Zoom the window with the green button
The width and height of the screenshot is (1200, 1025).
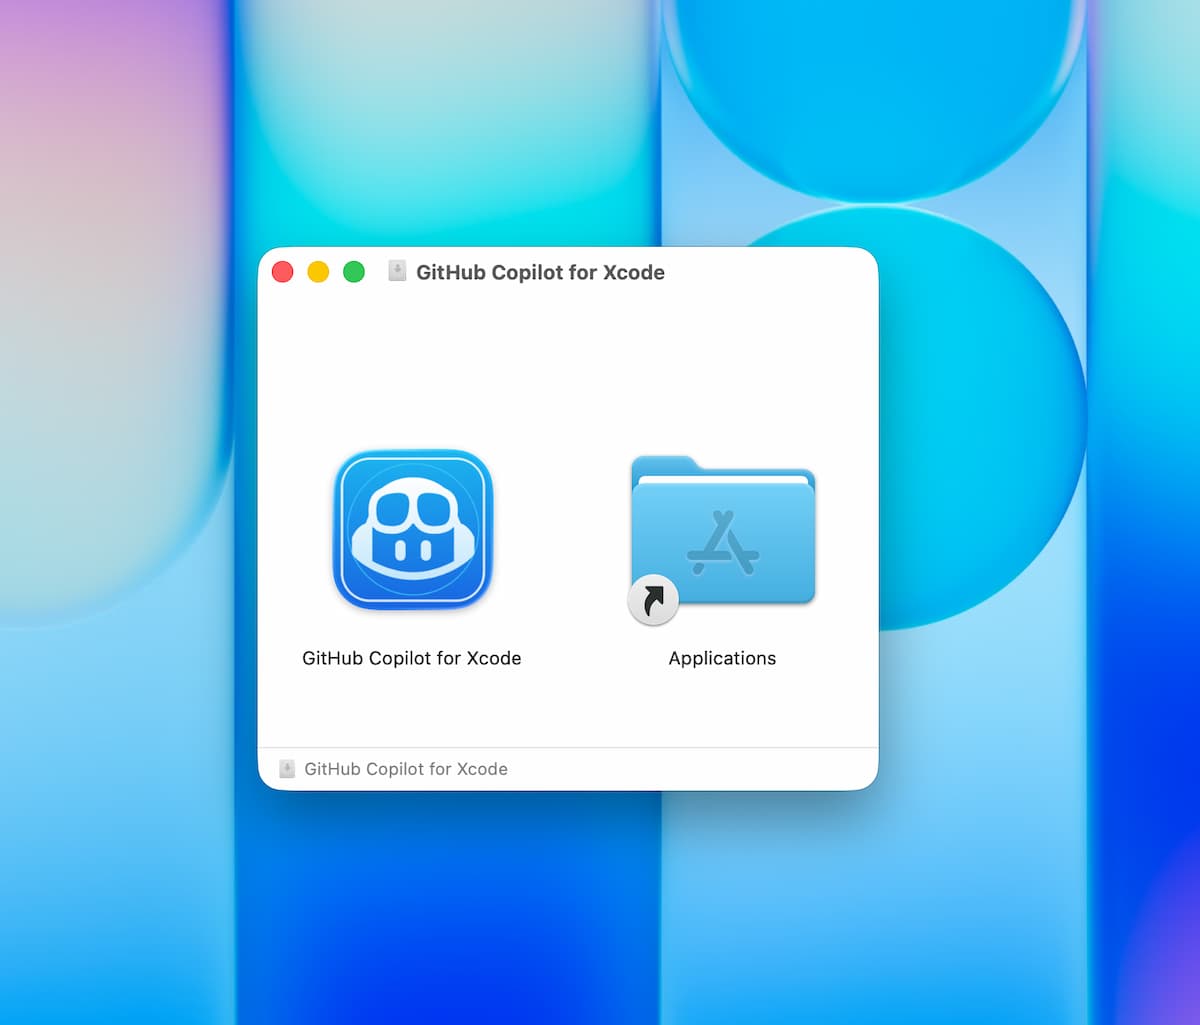point(354,272)
